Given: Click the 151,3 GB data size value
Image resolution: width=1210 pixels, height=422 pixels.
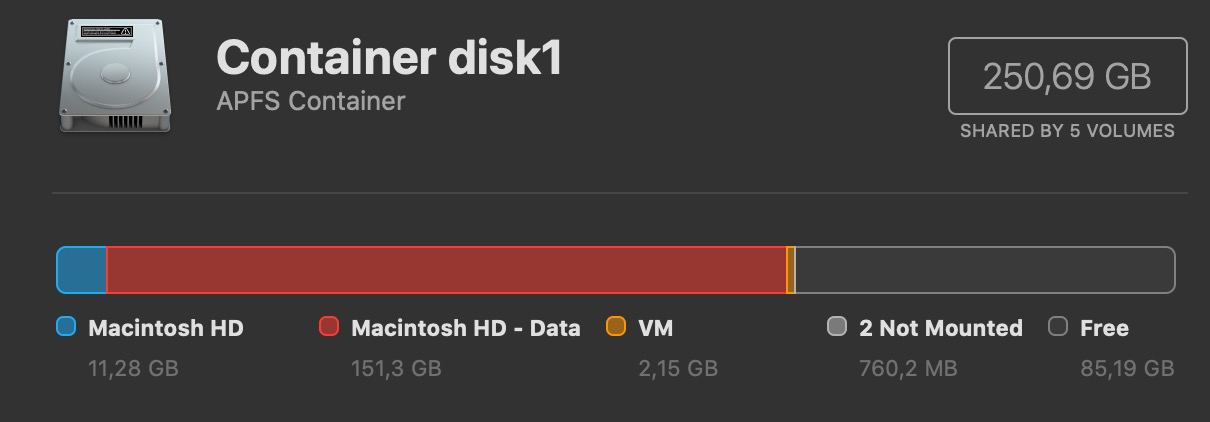Looking at the screenshot, I should (x=396, y=368).
